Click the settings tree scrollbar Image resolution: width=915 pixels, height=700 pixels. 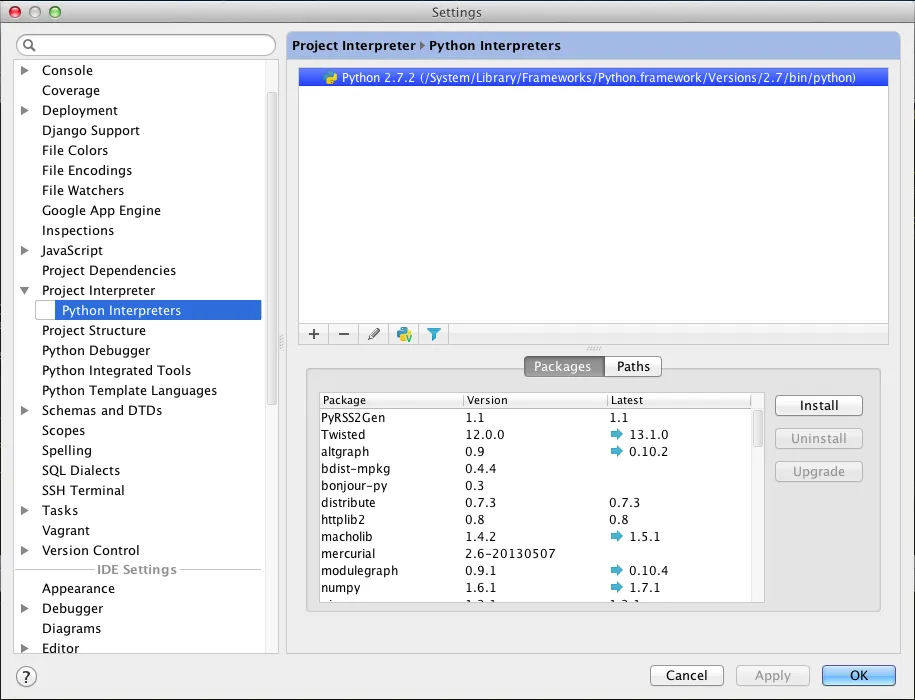click(271, 248)
